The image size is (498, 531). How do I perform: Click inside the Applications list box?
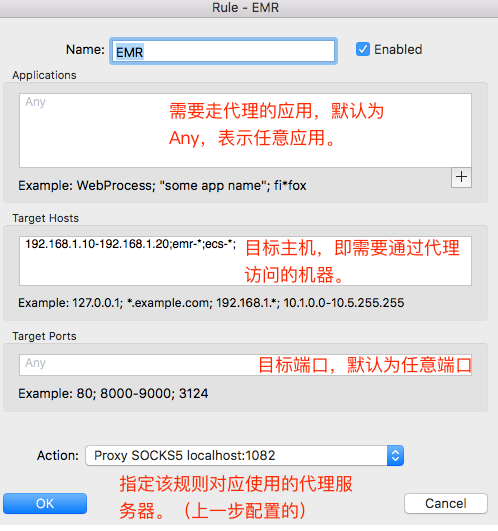pyautogui.click(x=245, y=130)
